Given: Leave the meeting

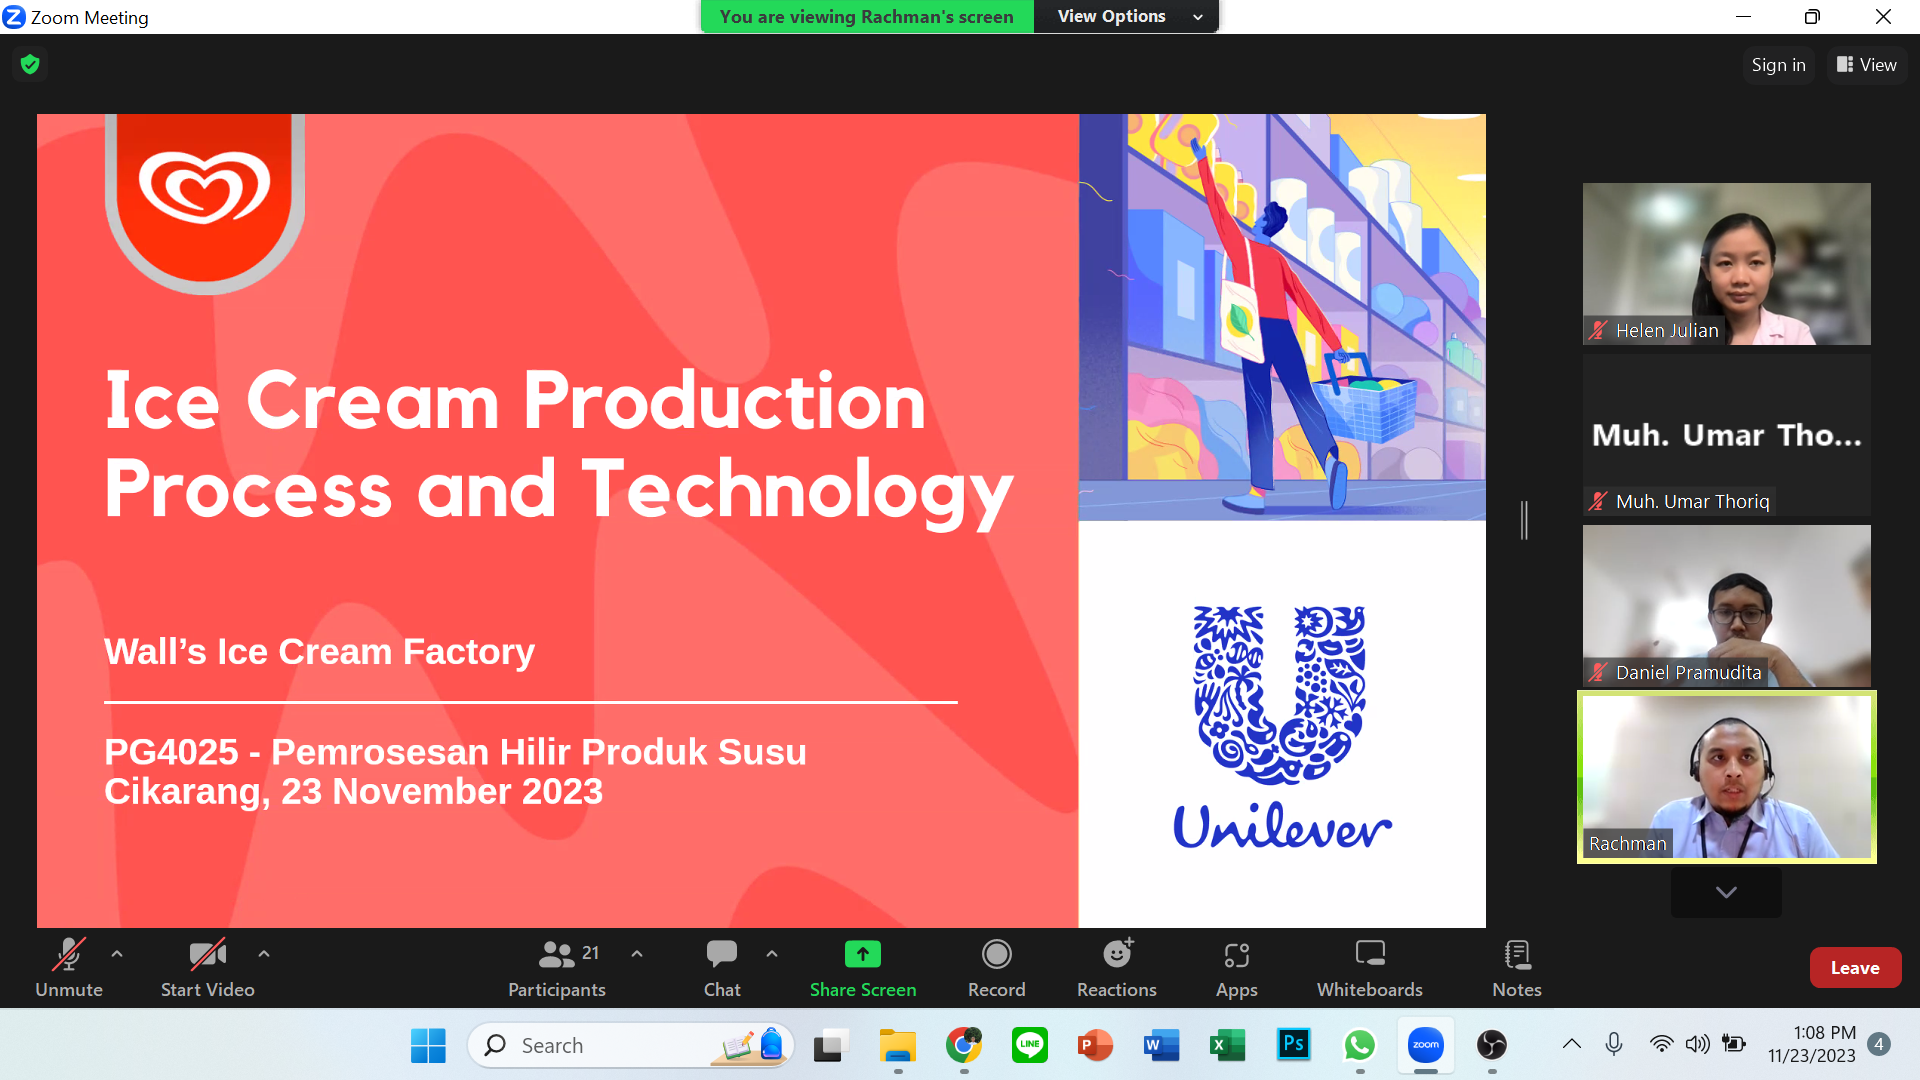Looking at the screenshot, I should 1855,968.
